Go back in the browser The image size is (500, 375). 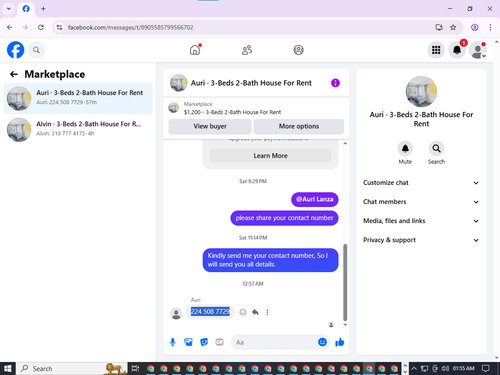[10, 27]
